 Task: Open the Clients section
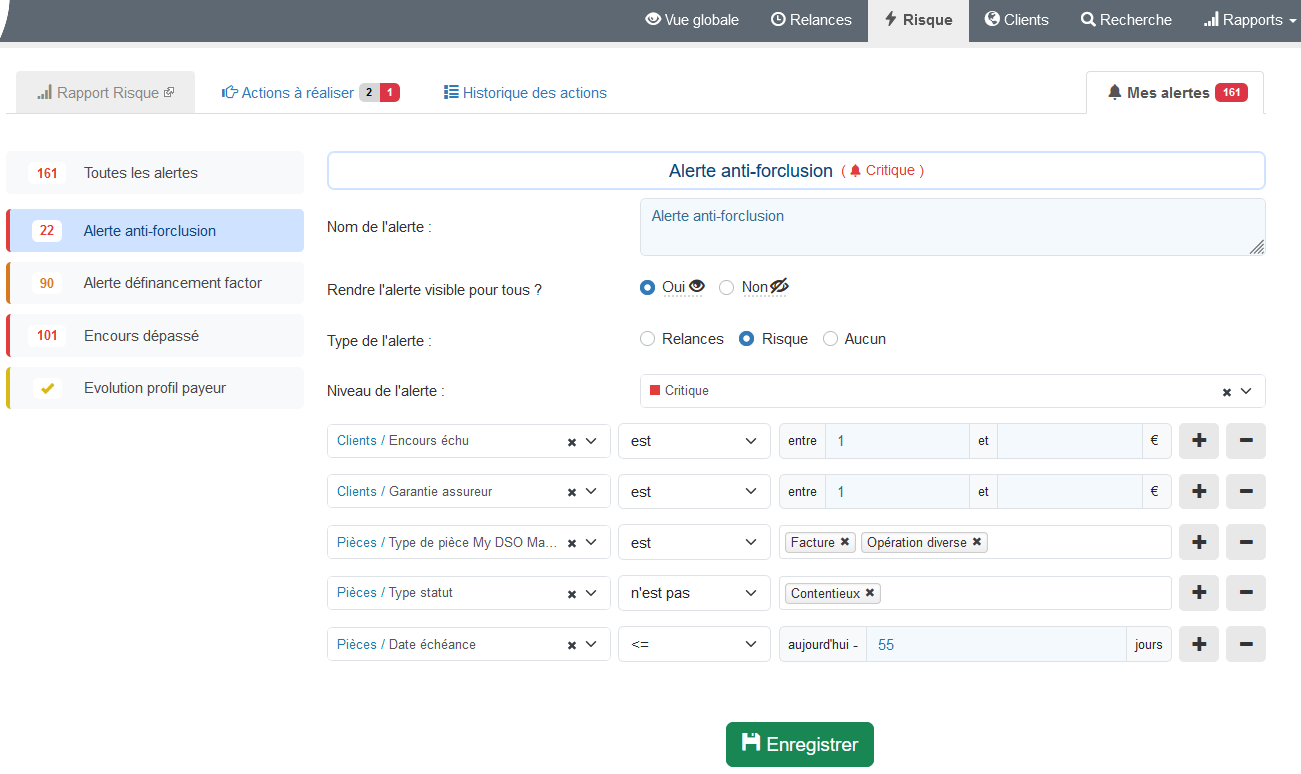pos(1016,20)
